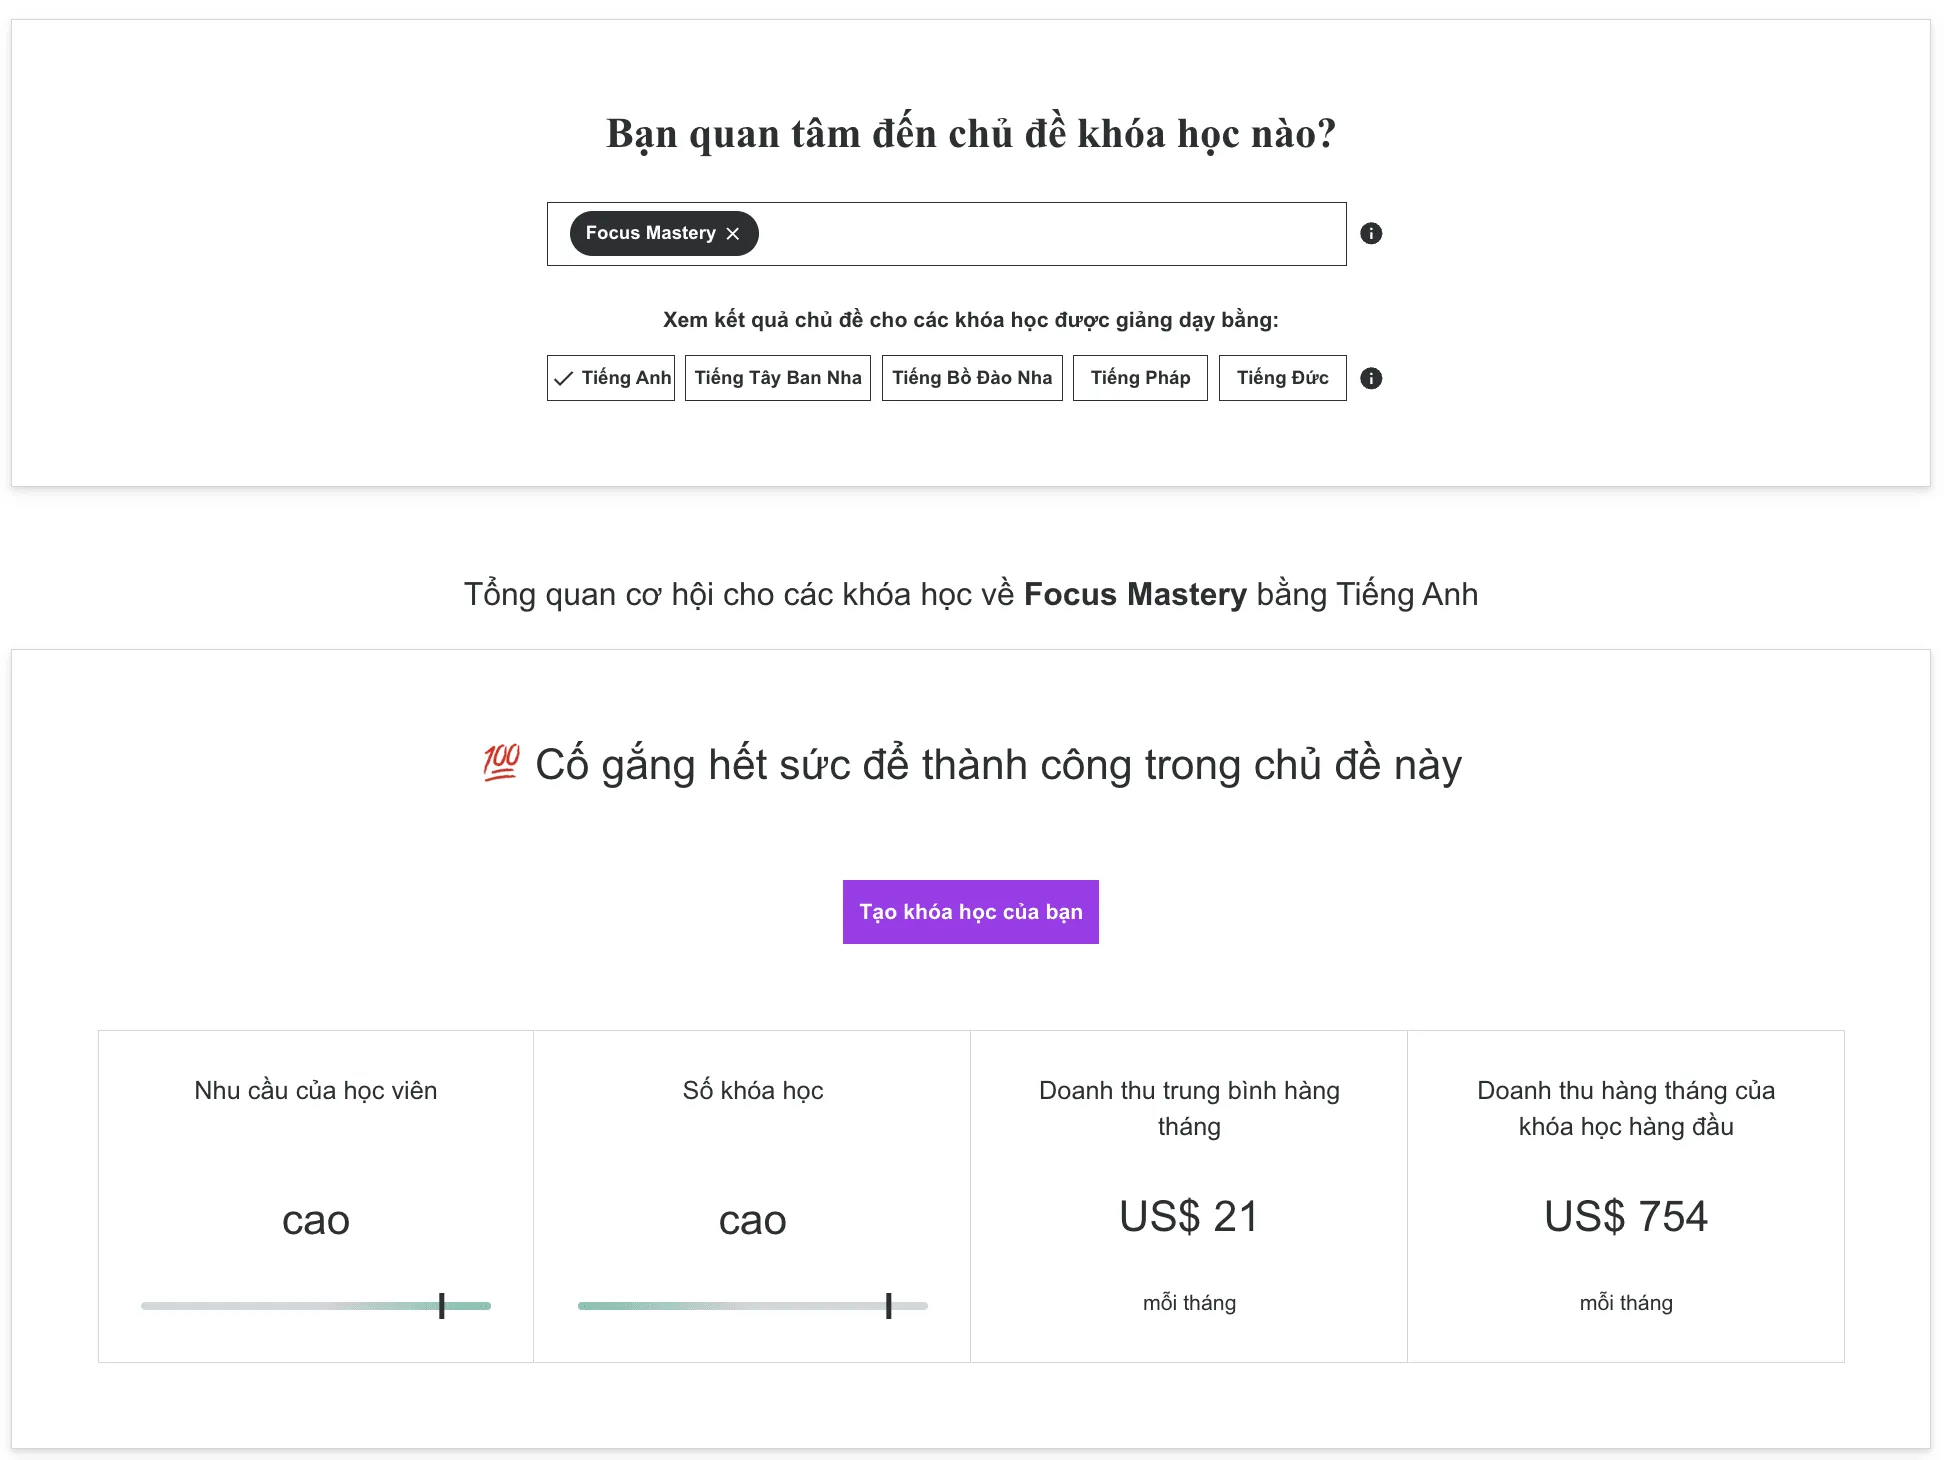The width and height of the screenshot is (1944, 1460).
Task: Click the checkmark icon on Tiếng Anh filter
Action: [564, 378]
